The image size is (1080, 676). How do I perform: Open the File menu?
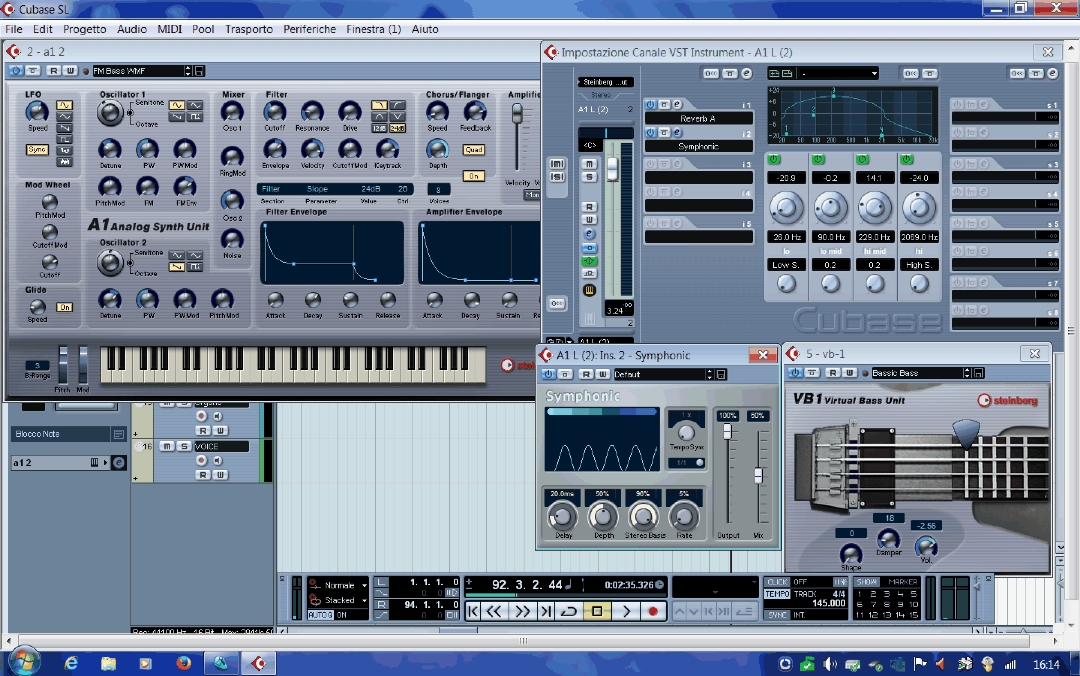point(14,29)
